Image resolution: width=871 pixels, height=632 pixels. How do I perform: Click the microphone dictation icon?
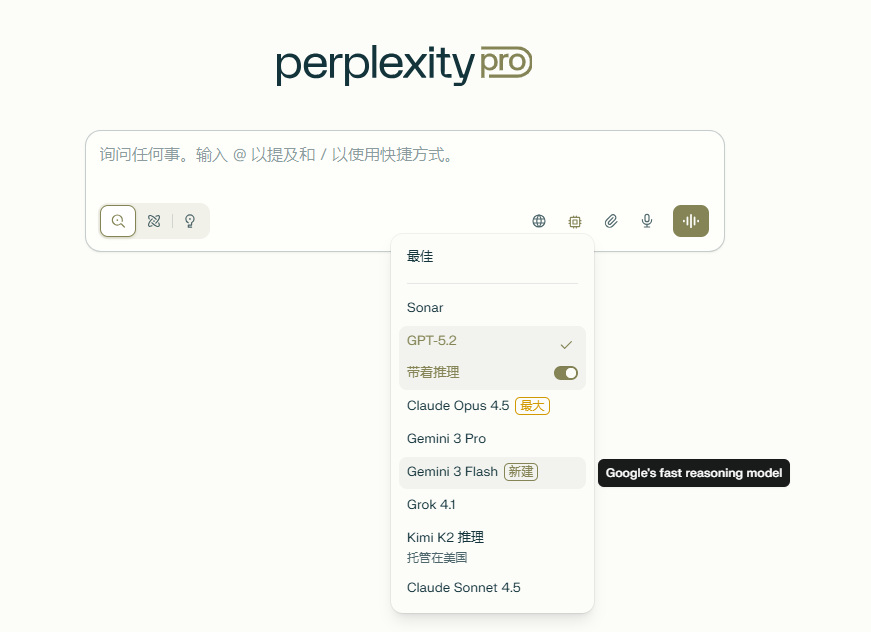(646, 221)
